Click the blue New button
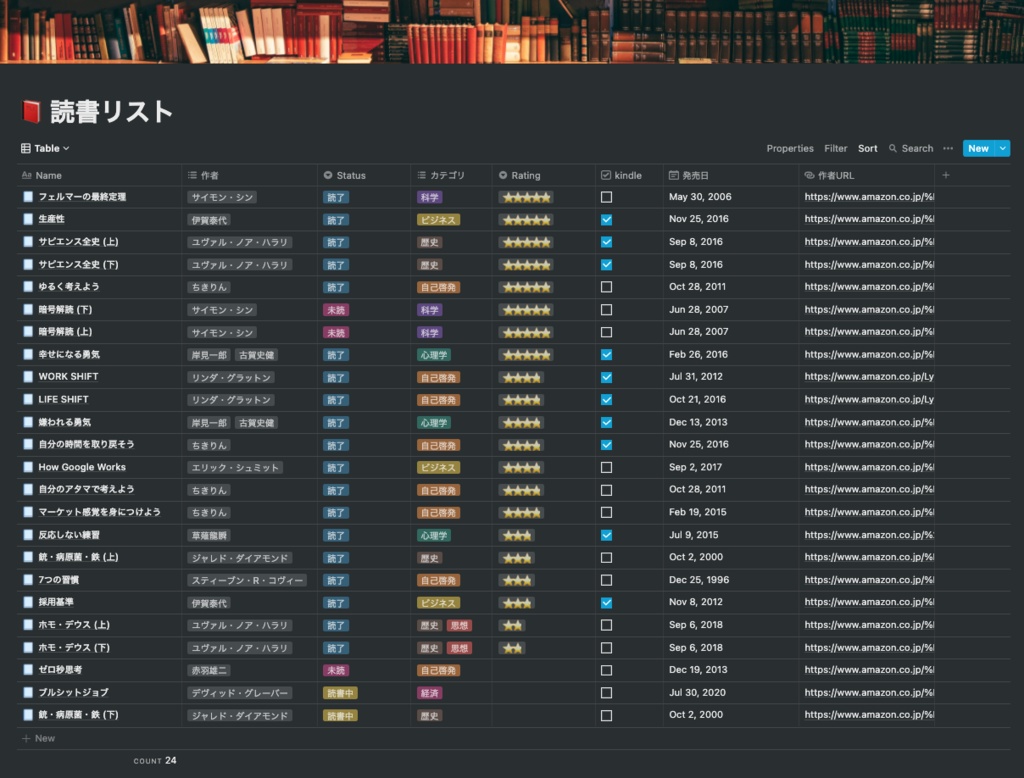1024x778 pixels. [978, 148]
